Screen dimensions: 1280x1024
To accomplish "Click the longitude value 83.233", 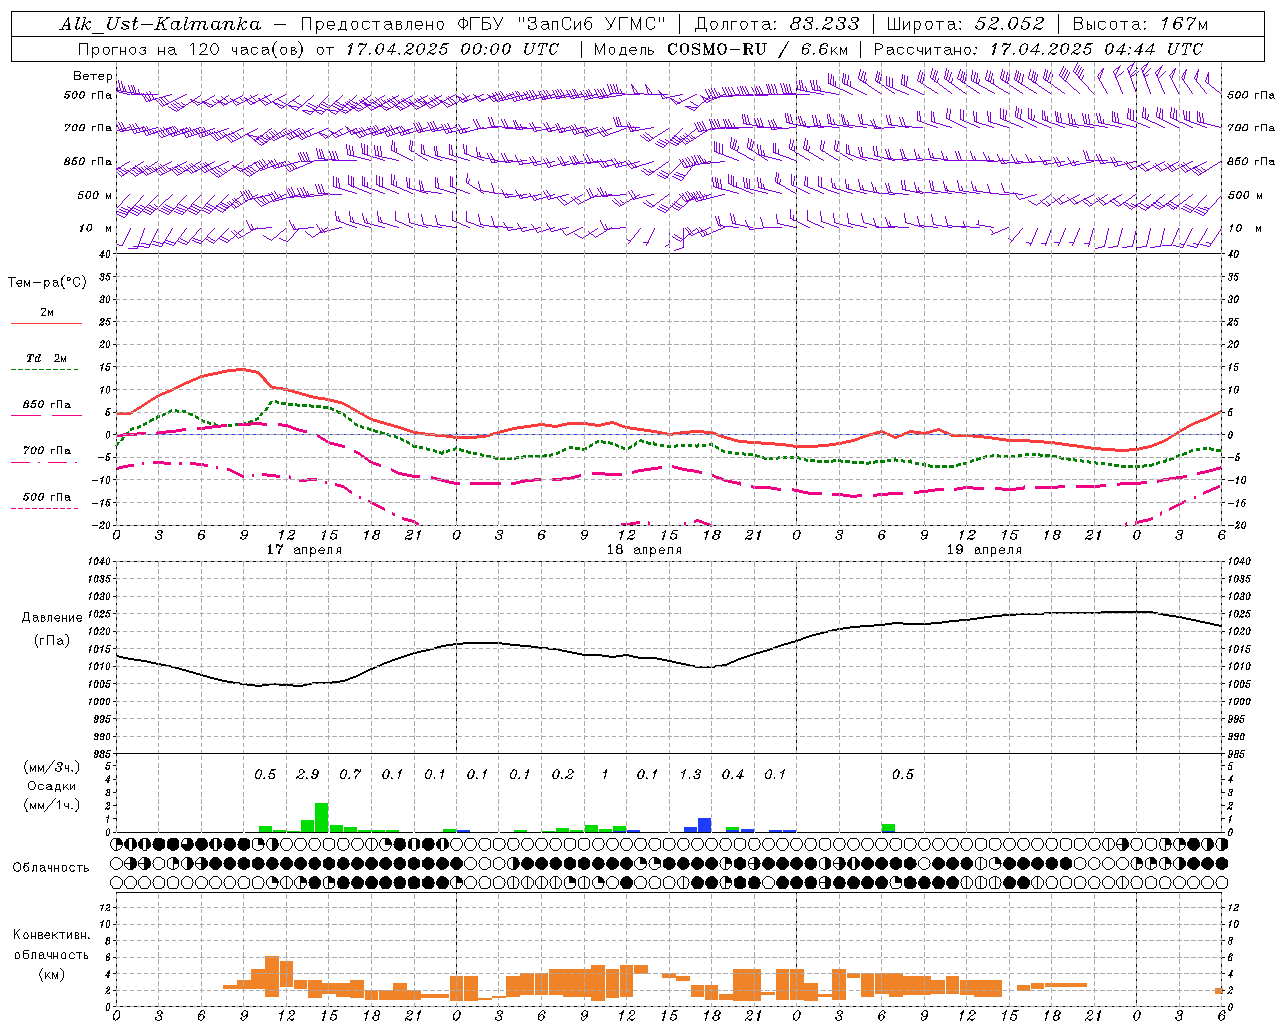I will (x=825, y=24).
